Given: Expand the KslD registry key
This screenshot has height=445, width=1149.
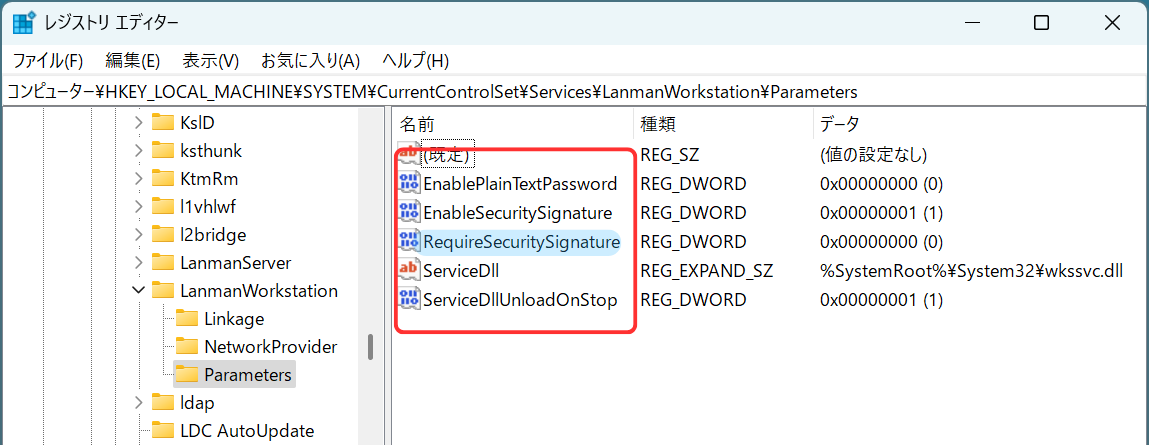Looking at the screenshot, I should pyautogui.click(x=138, y=122).
